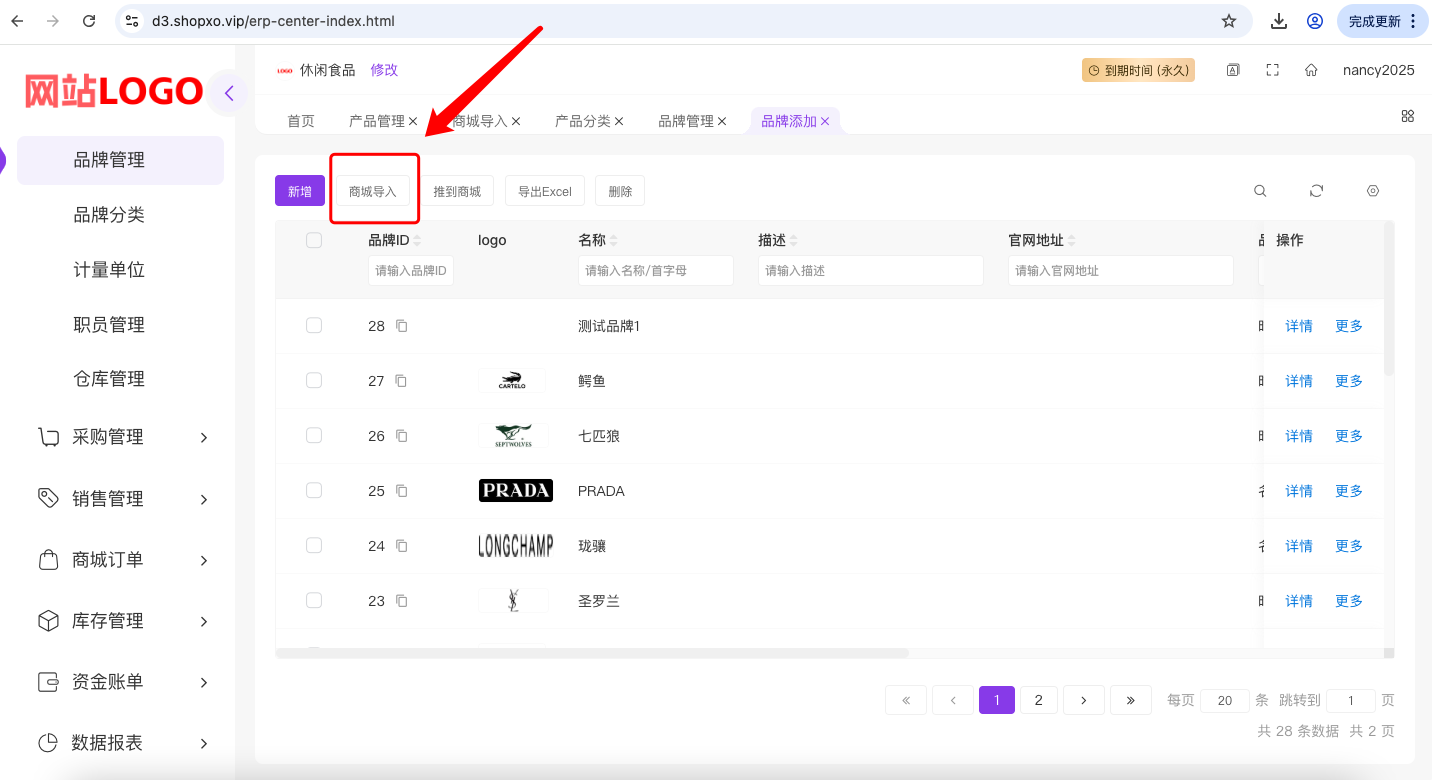This screenshot has height=780, width=1432.
Task: Click the browser site info icon in the address bar
Action: tap(133, 21)
